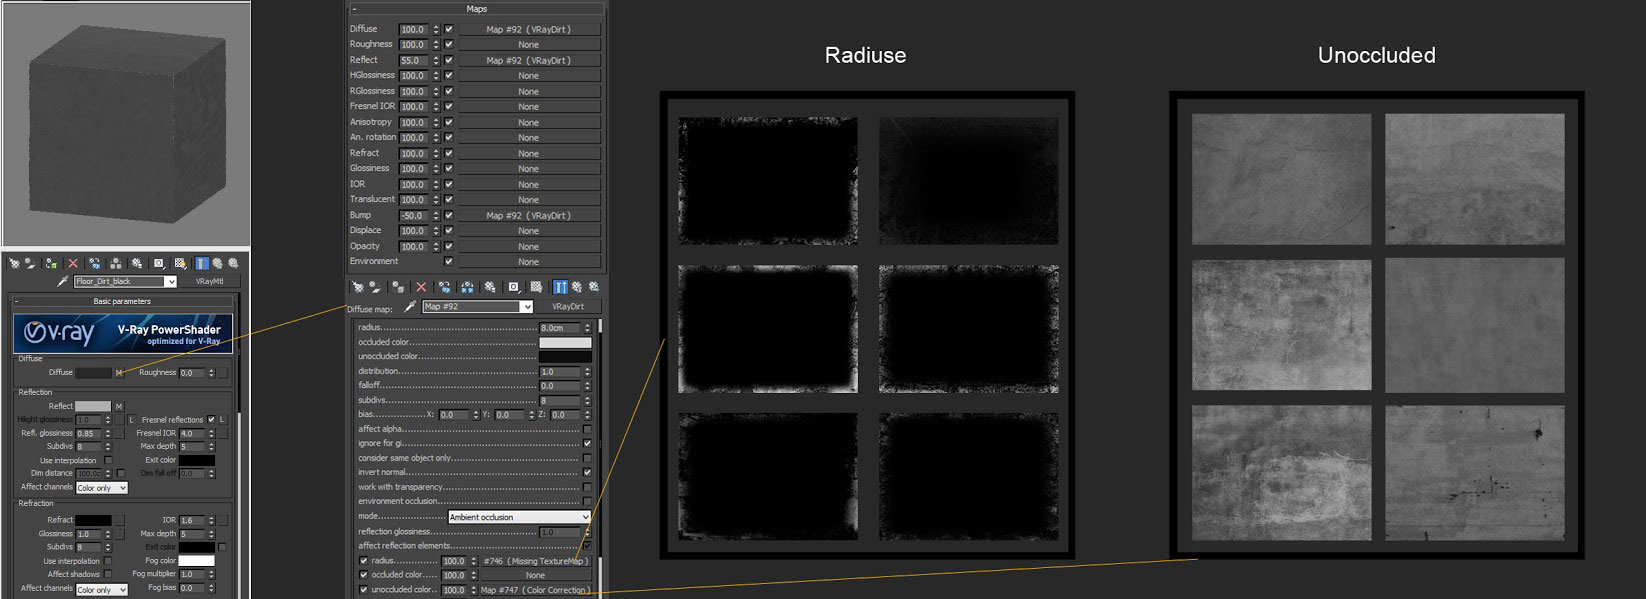The image size is (1646, 599).
Task: Click Go to Parent icon above VRayDirt button
Action: tap(576, 287)
